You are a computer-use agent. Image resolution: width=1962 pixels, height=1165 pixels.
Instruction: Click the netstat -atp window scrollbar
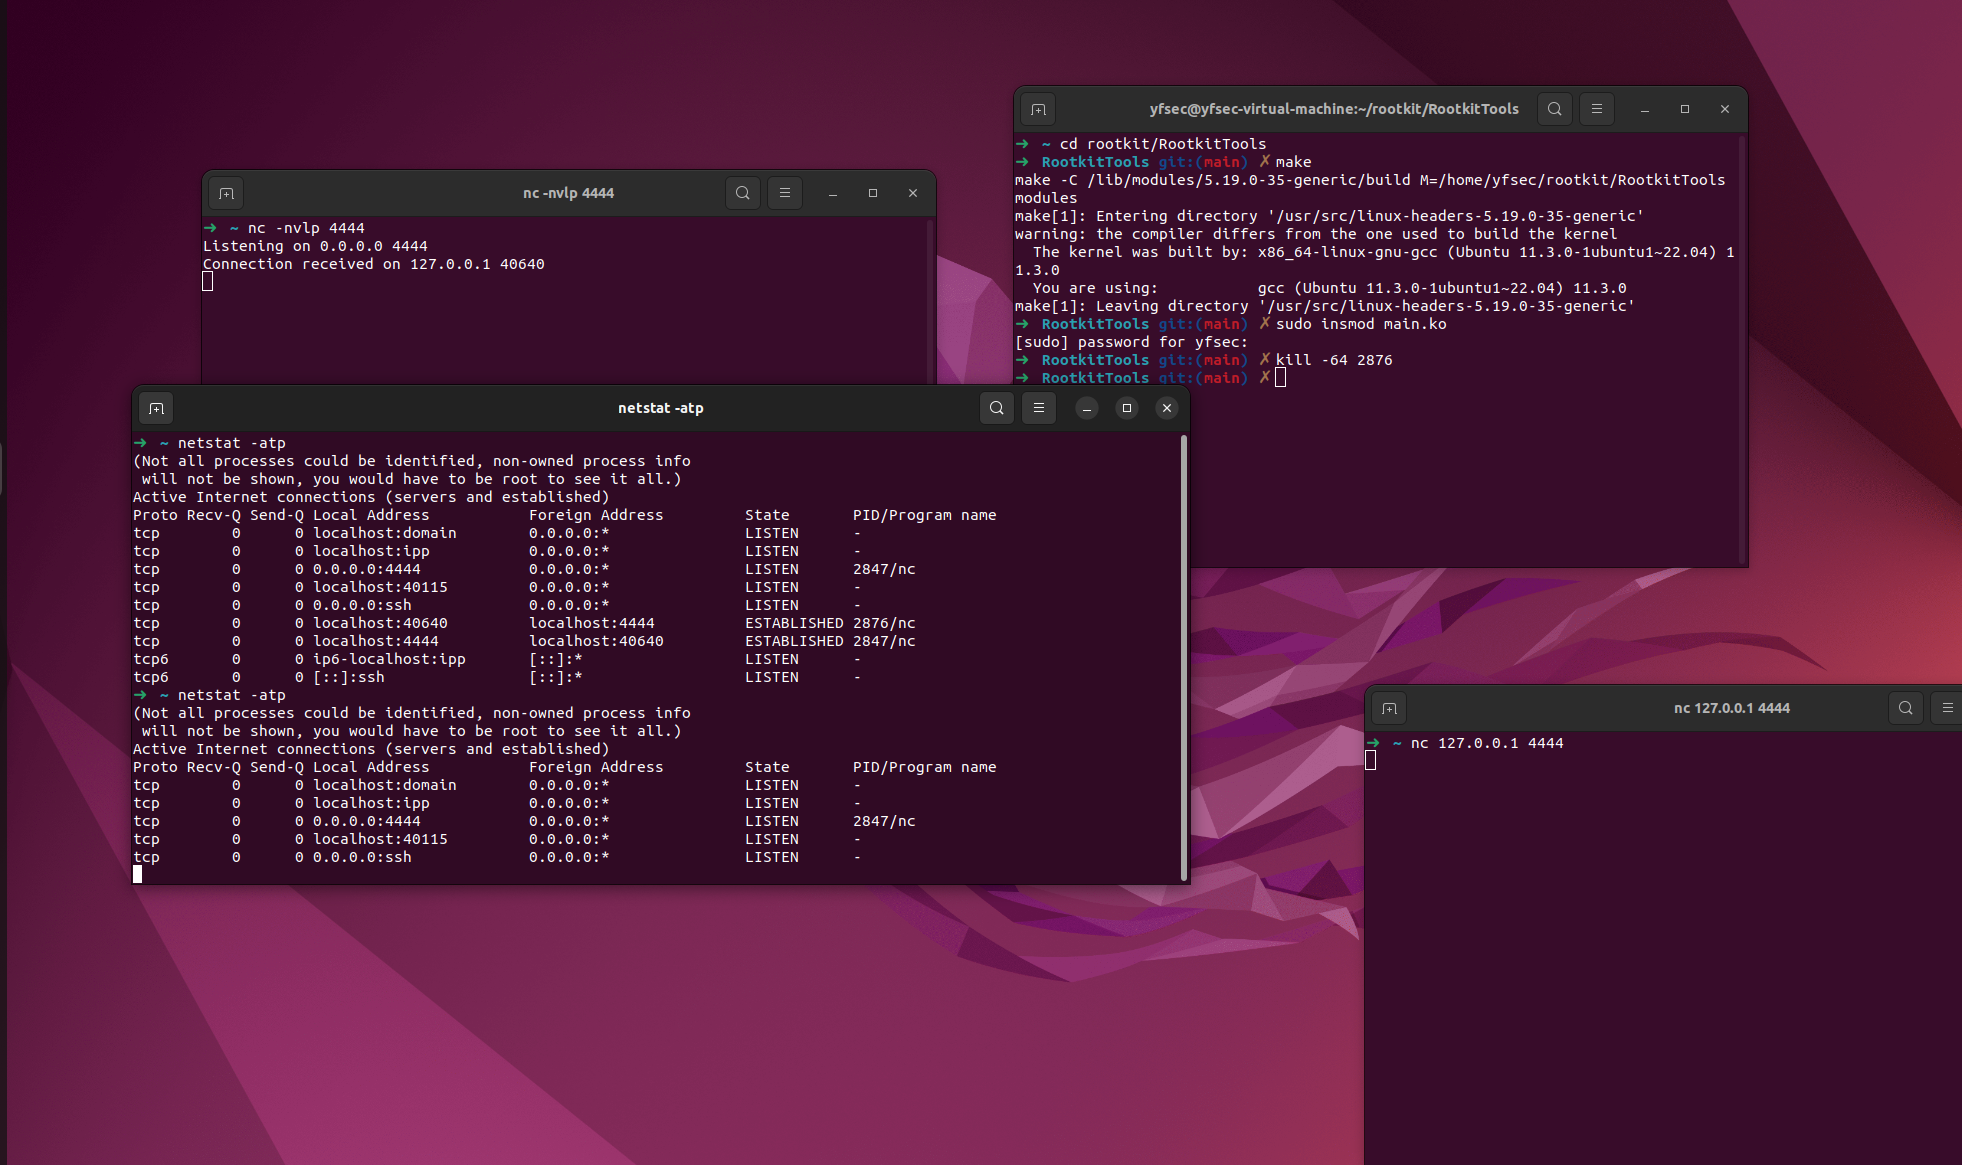pos(1184,657)
